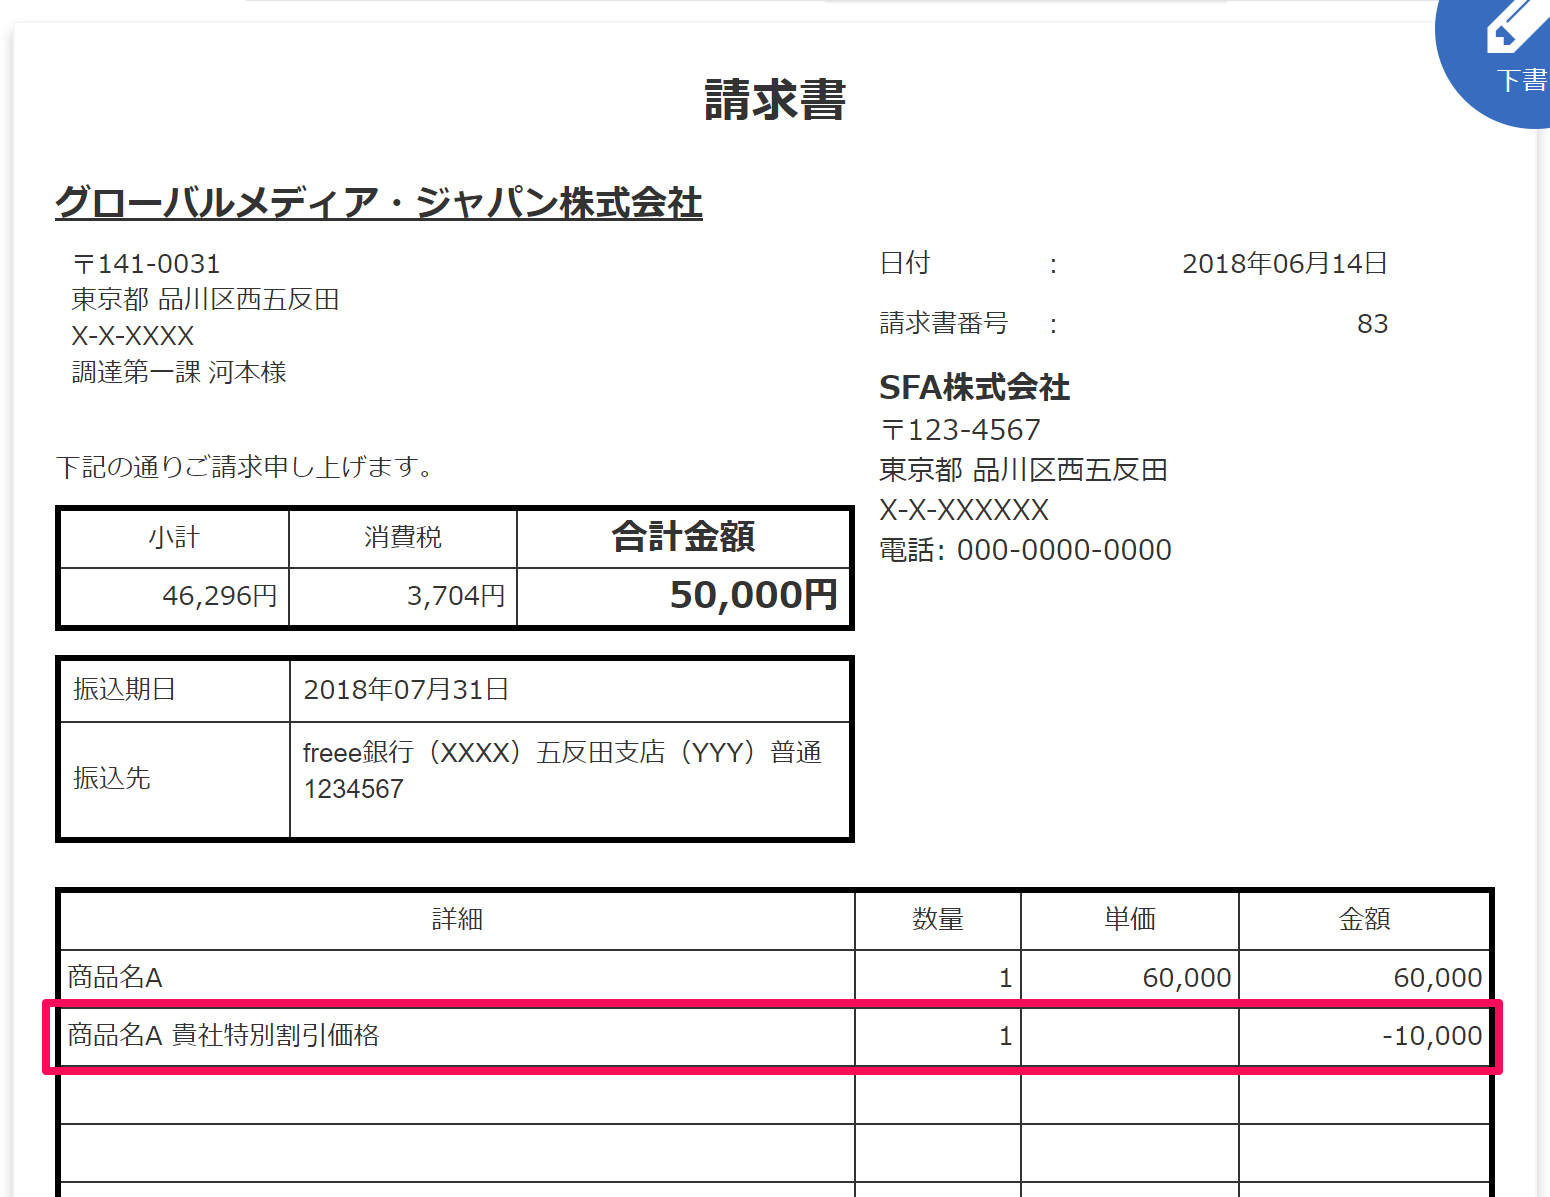The width and height of the screenshot is (1550, 1197).
Task: Click the 消費税 header cell
Action: coord(403,538)
